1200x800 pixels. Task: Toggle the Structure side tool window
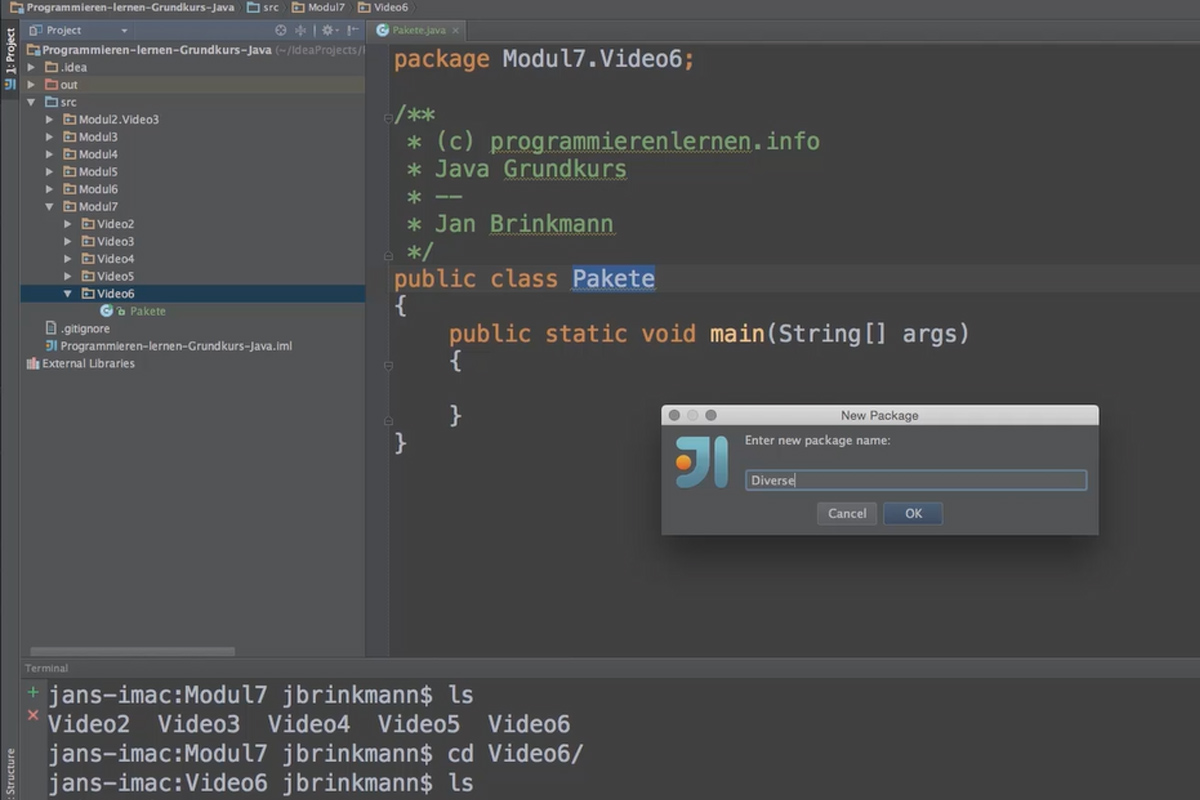[x=10, y=774]
